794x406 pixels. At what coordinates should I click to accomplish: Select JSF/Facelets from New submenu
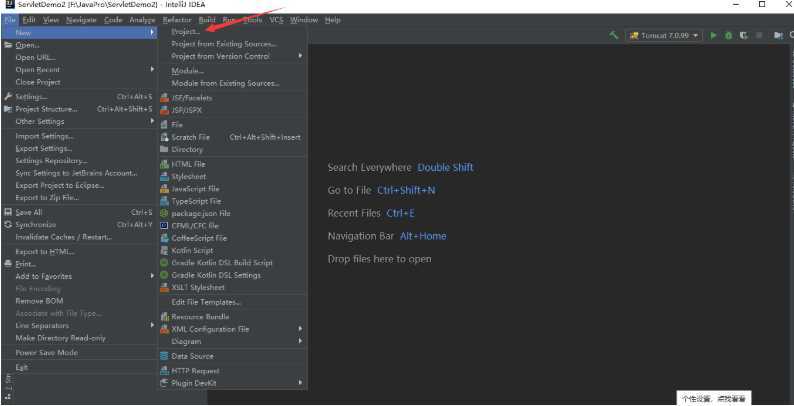click(x=191, y=97)
